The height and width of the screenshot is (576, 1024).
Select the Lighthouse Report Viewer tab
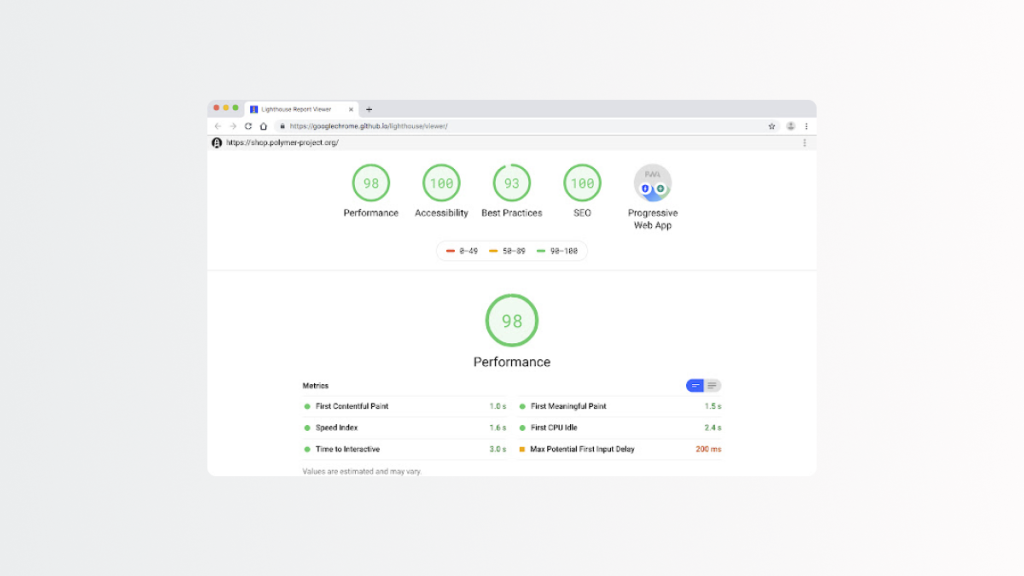[x=295, y=109]
